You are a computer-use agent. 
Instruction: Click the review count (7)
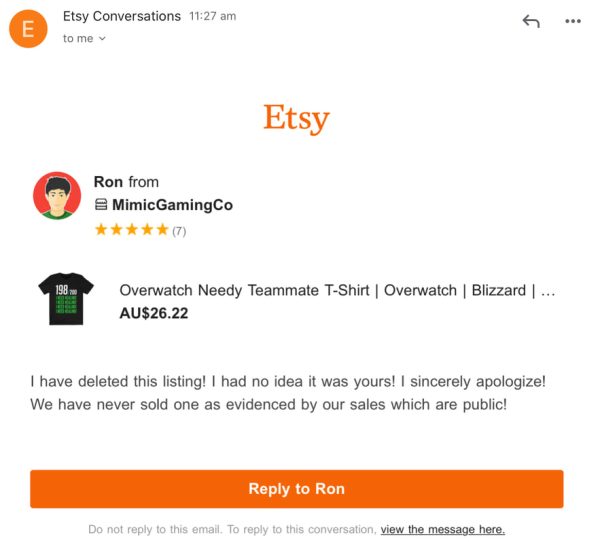pos(179,231)
